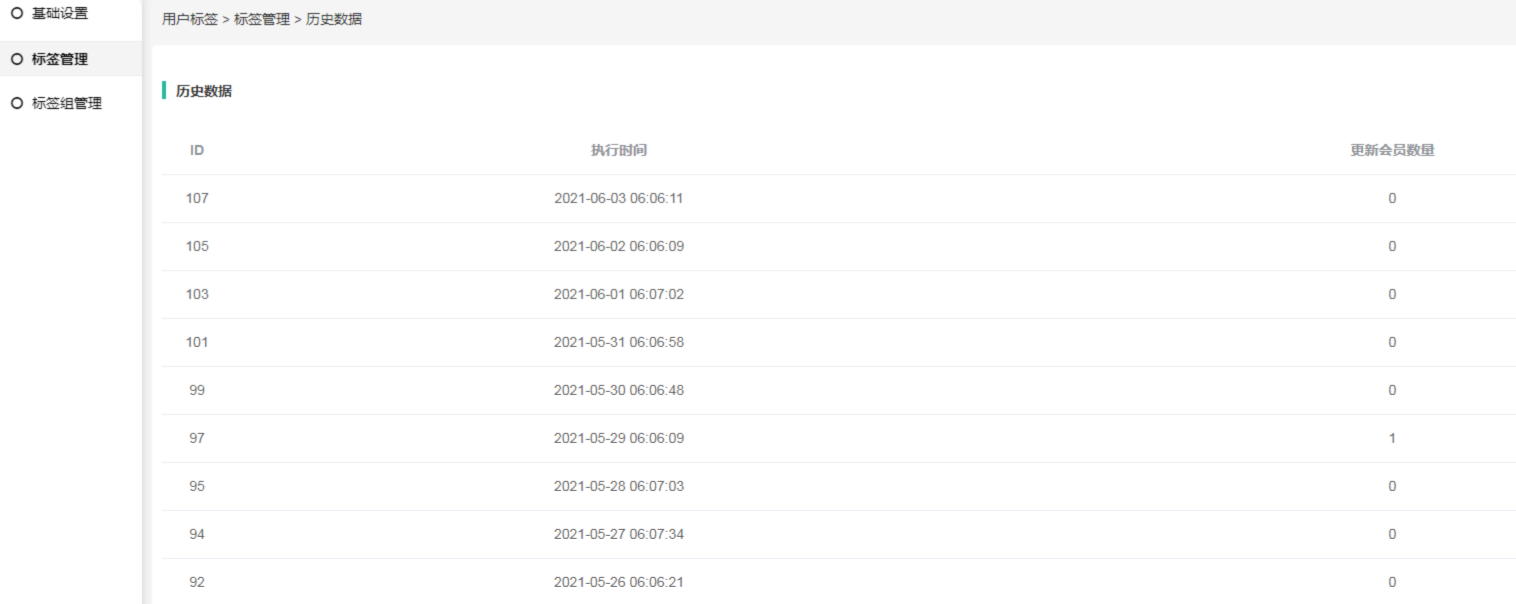Click the circle icon beside 标签组管理
Image resolution: width=1516 pixels, height=604 pixels.
[16, 103]
